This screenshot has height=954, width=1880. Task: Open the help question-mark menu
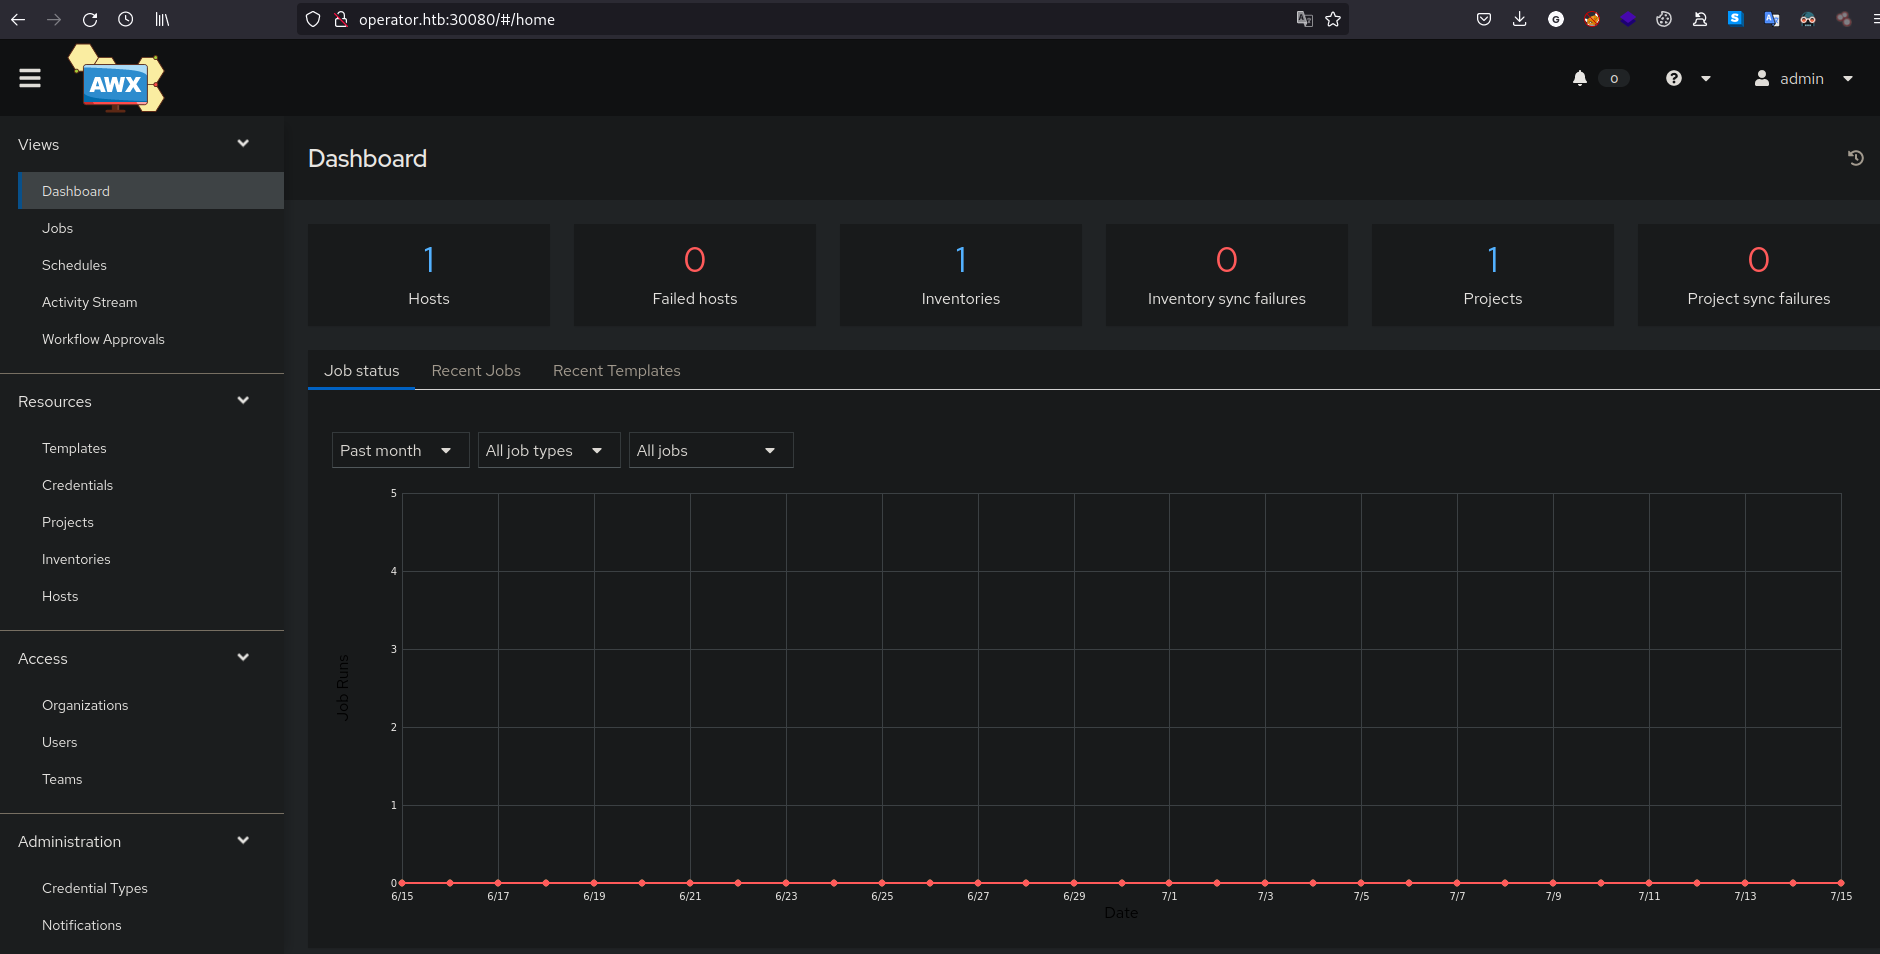[x=1674, y=78]
